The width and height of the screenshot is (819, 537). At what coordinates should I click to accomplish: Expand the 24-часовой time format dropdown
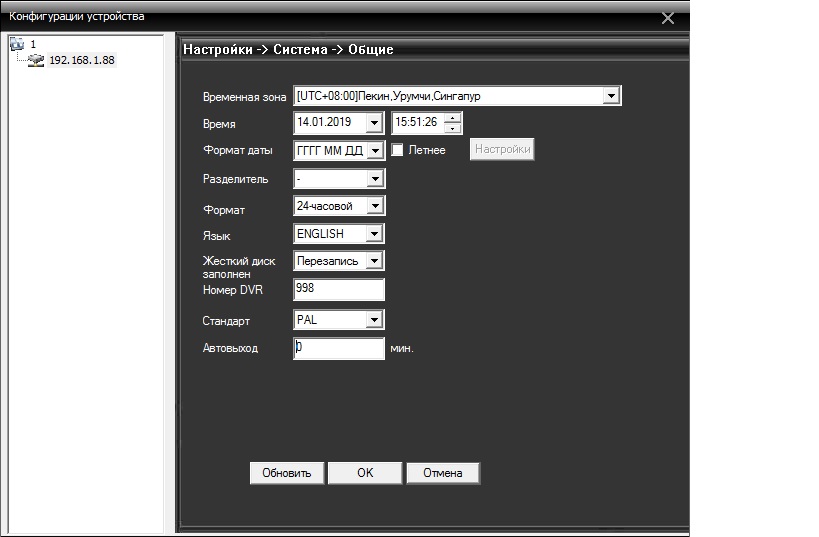point(375,206)
